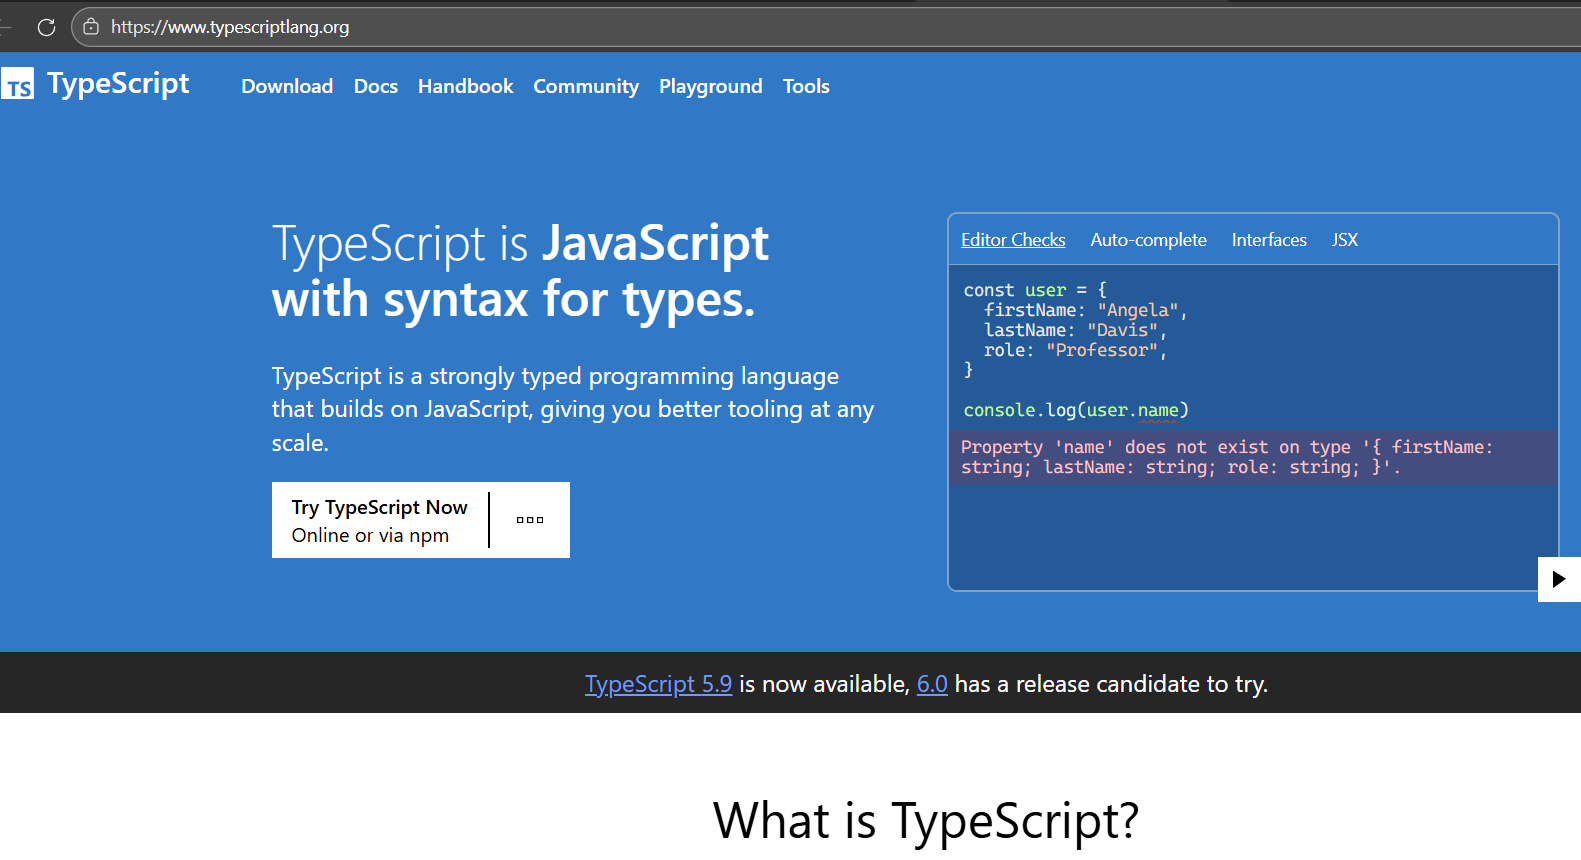This screenshot has height=860, width=1581.
Task: Select the Editor Checks tab
Action: [x=1013, y=240]
